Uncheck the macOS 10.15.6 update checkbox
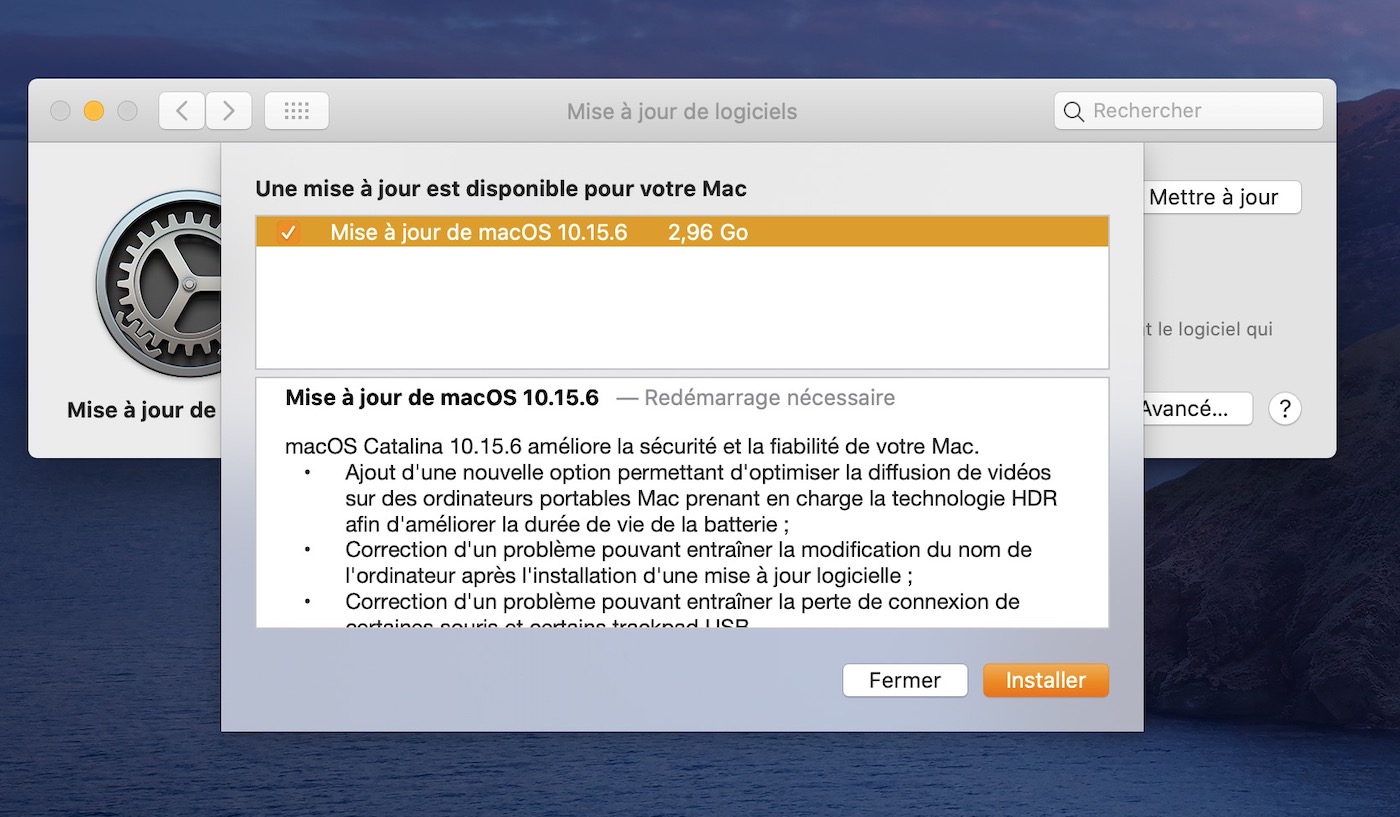Screen dimensions: 1400x817 (x=288, y=233)
